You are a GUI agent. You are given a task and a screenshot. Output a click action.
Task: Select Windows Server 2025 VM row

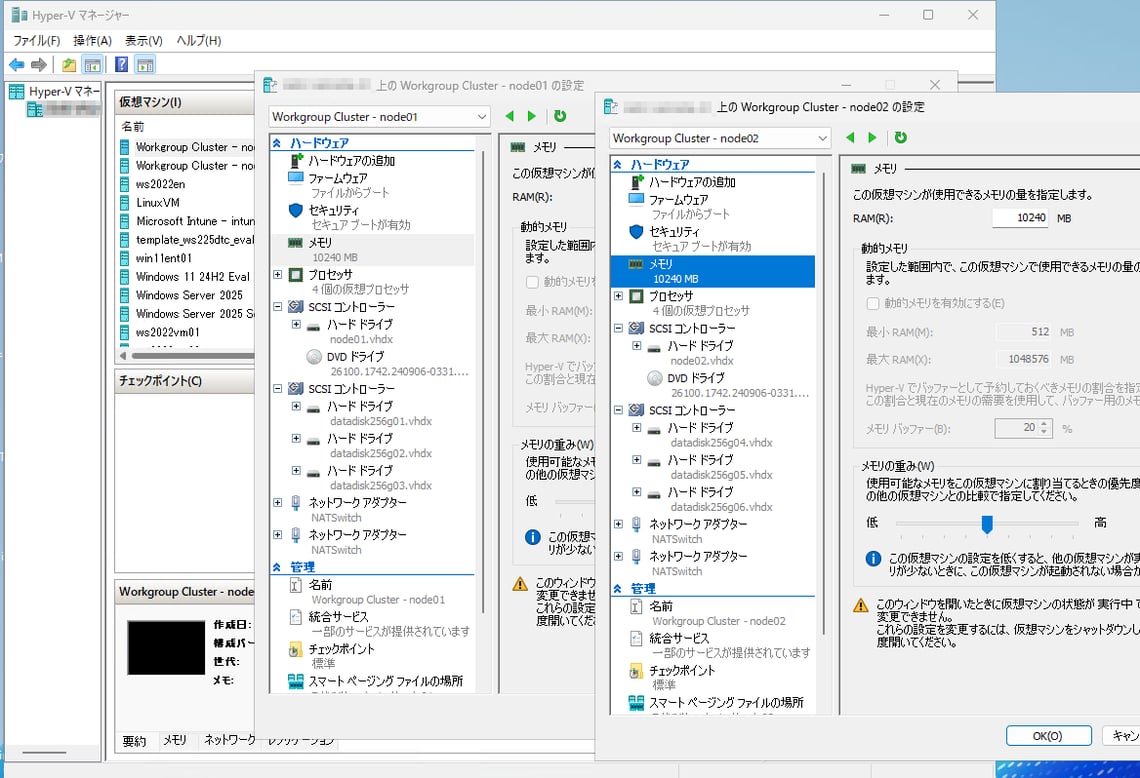(x=189, y=295)
